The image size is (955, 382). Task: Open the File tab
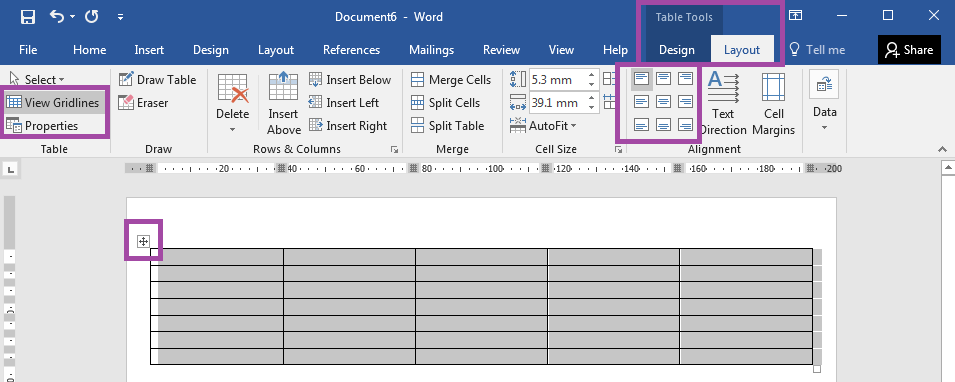tap(28, 50)
